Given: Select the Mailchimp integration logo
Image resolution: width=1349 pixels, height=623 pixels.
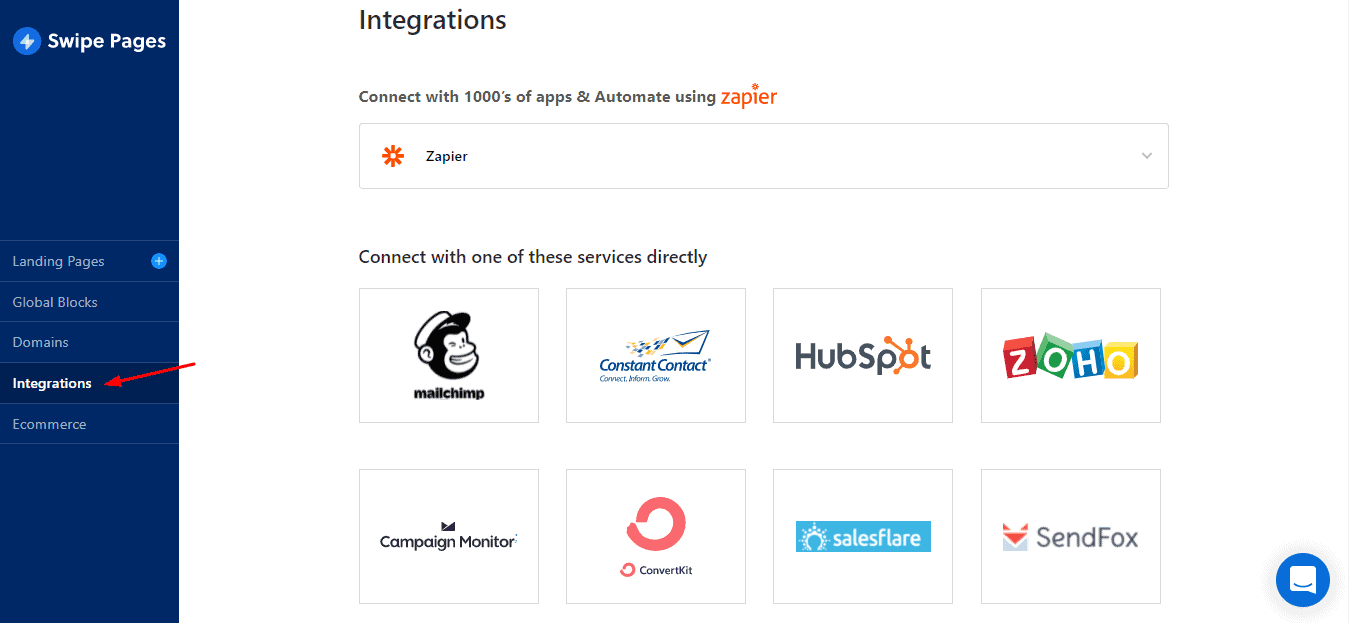Looking at the screenshot, I should [449, 355].
